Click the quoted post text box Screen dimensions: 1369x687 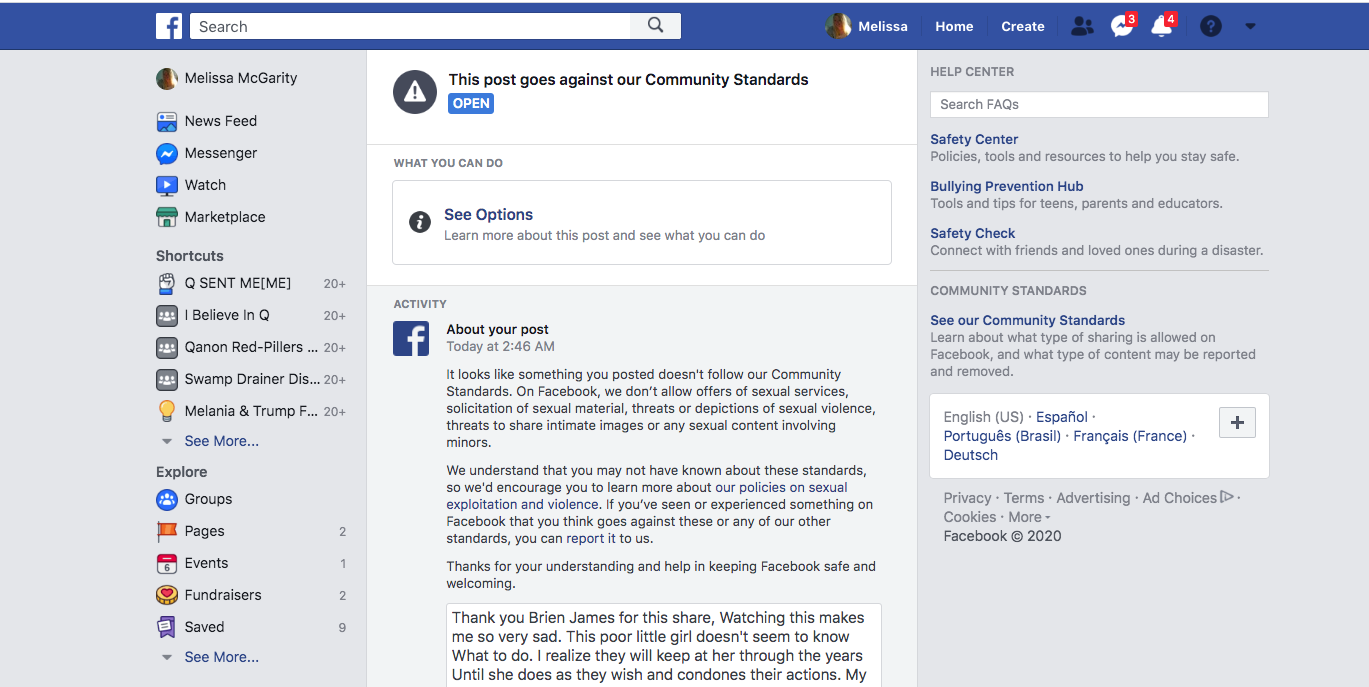pos(664,645)
